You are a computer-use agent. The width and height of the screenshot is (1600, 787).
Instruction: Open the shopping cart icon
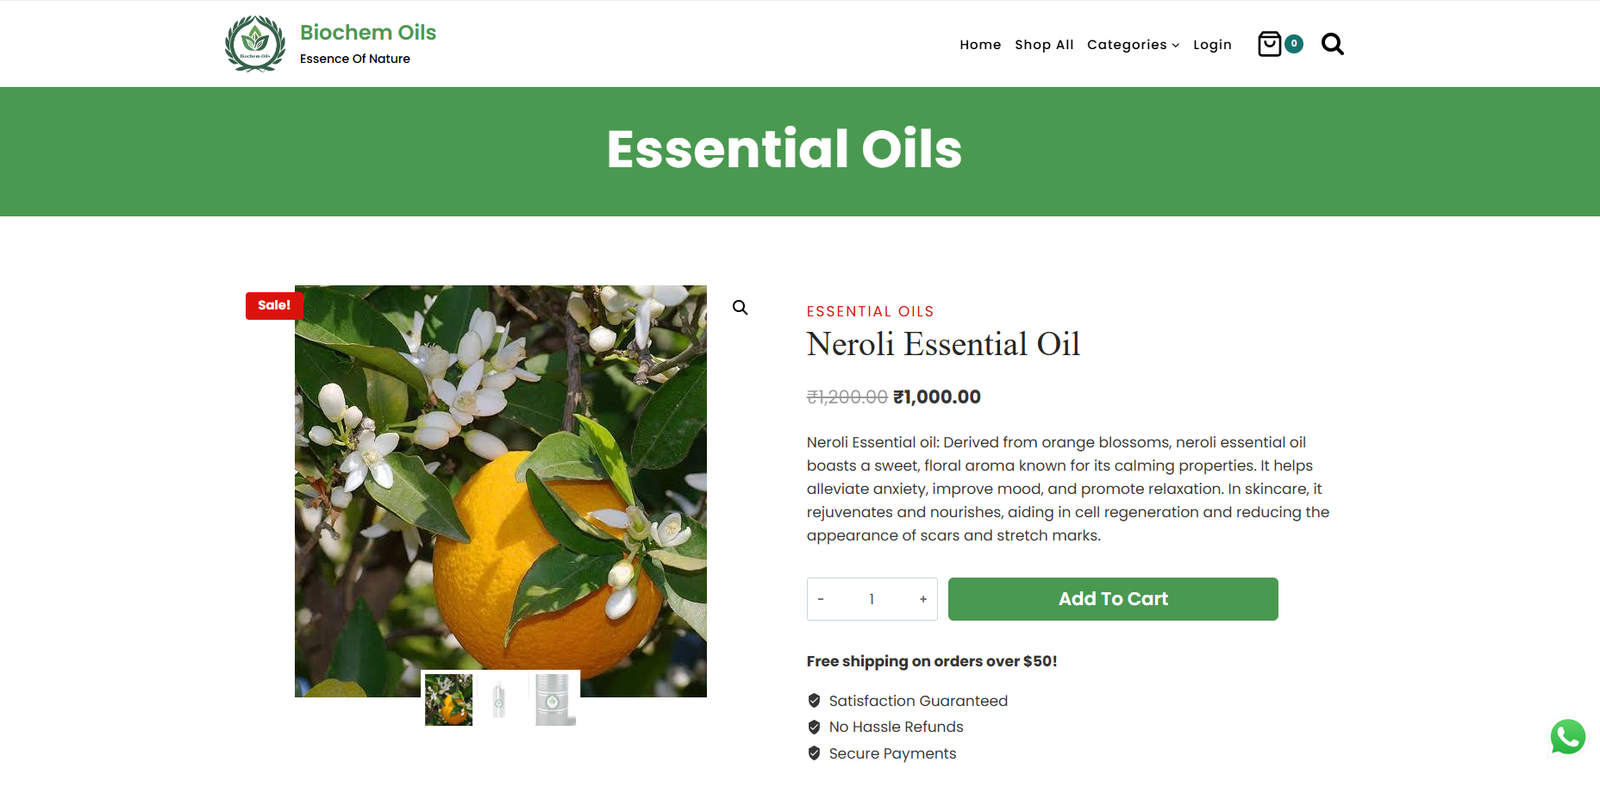pyautogui.click(x=1269, y=44)
